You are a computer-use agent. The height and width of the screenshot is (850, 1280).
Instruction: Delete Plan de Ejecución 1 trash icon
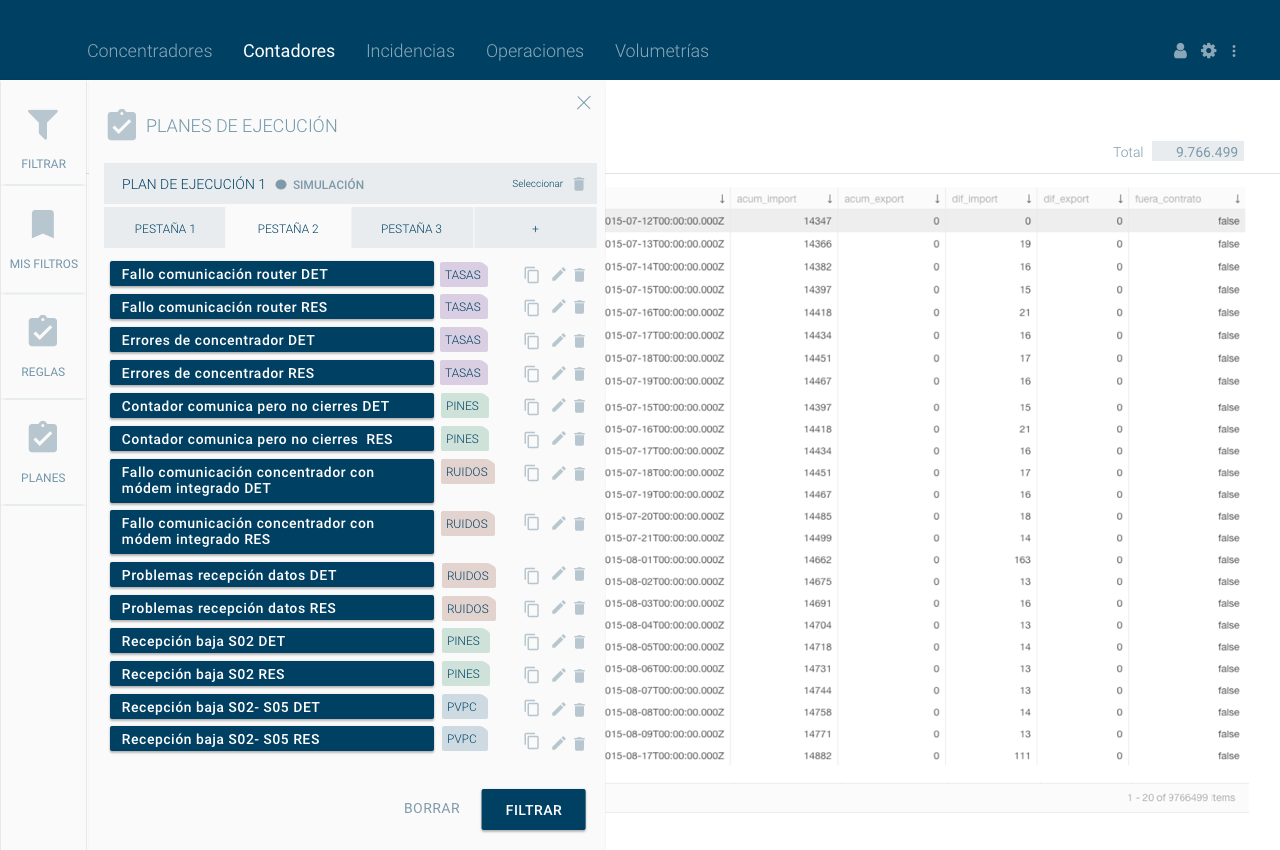click(x=579, y=184)
